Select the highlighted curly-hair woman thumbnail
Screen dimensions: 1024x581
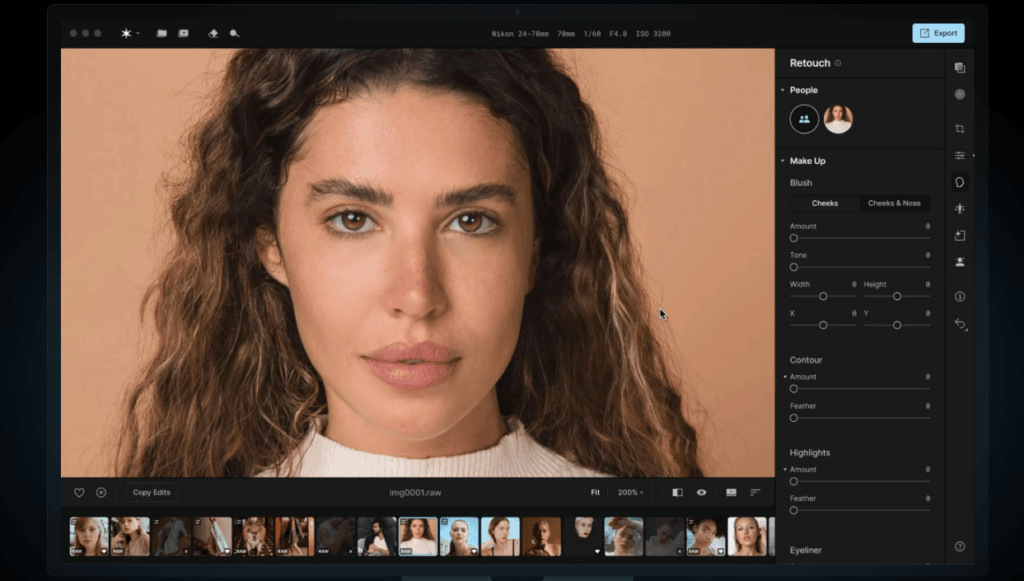point(418,537)
